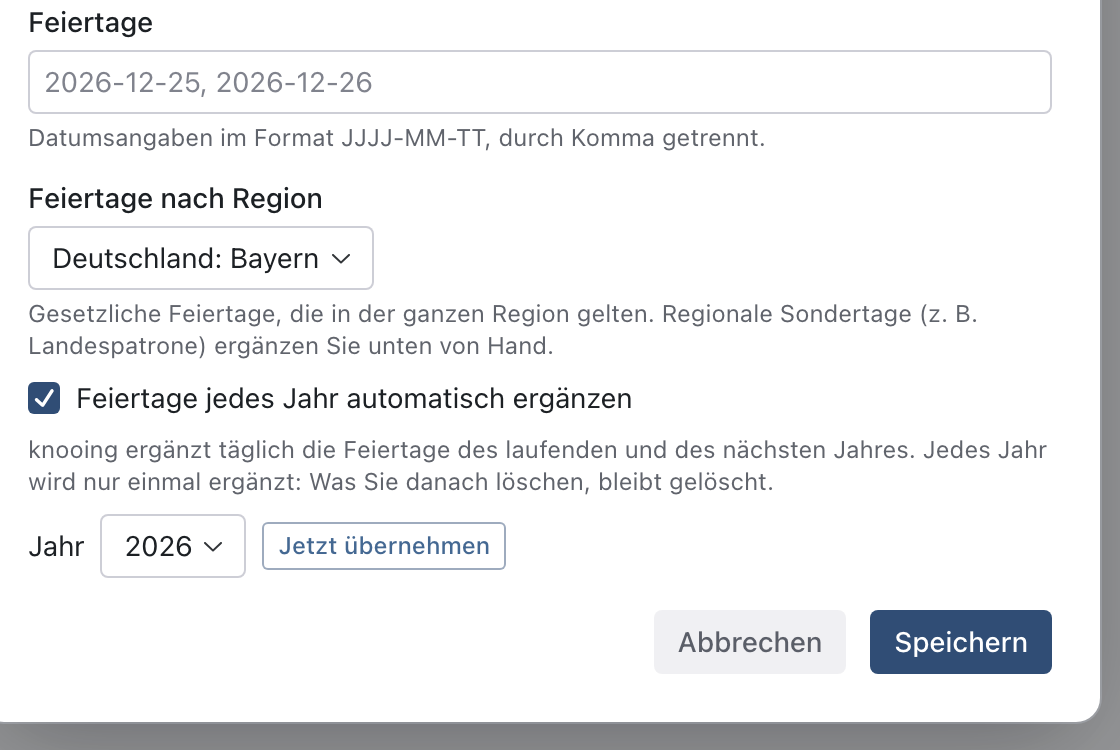Open the Deutschland: Bayern region dropdown

pos(201,258)
